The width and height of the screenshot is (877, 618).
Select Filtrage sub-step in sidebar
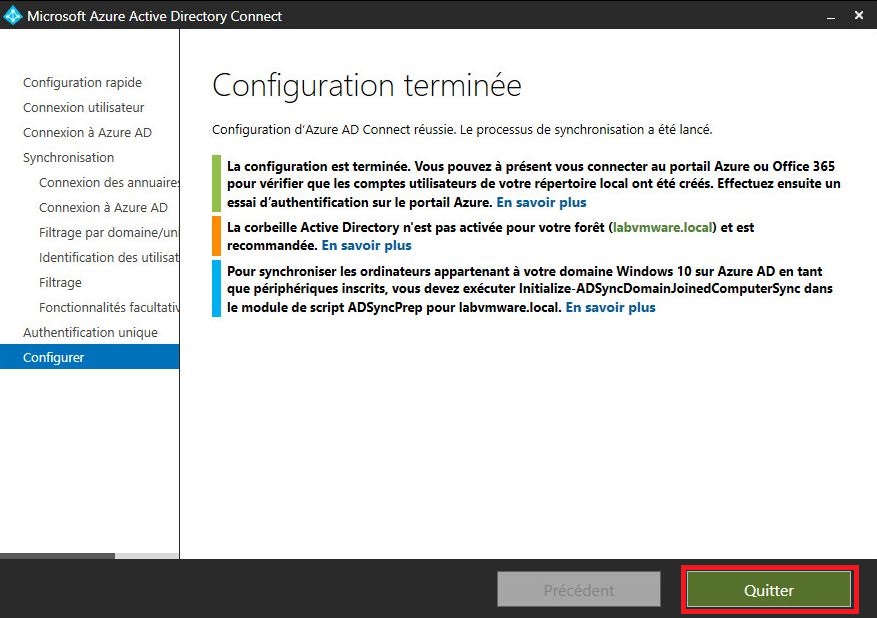[x=60, y=282]
